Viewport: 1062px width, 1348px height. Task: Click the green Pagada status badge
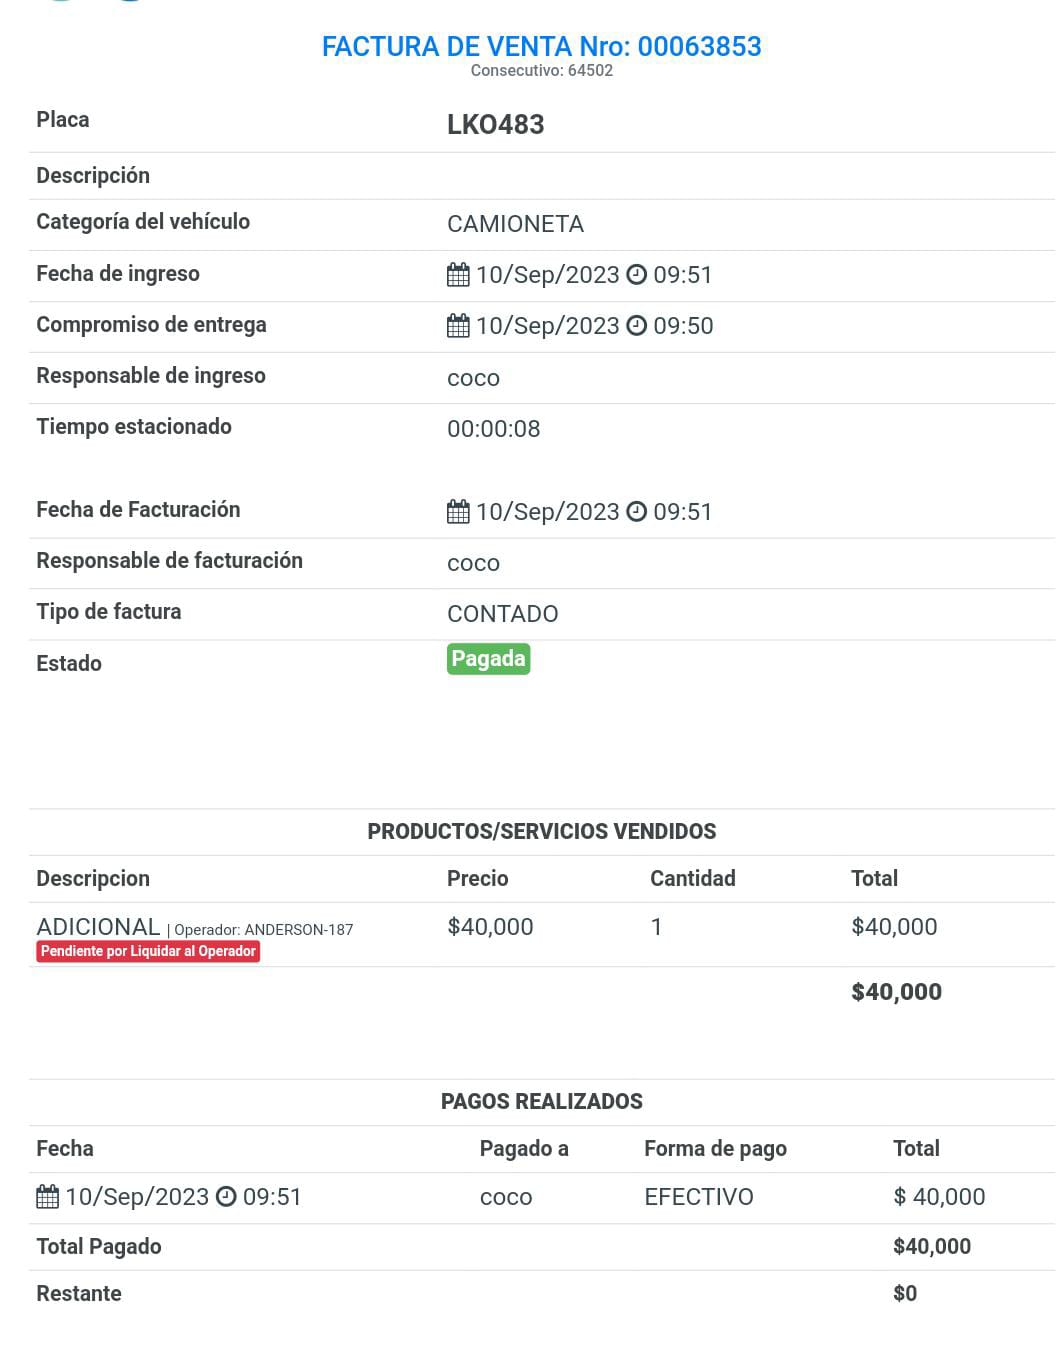tap(488, 659)
